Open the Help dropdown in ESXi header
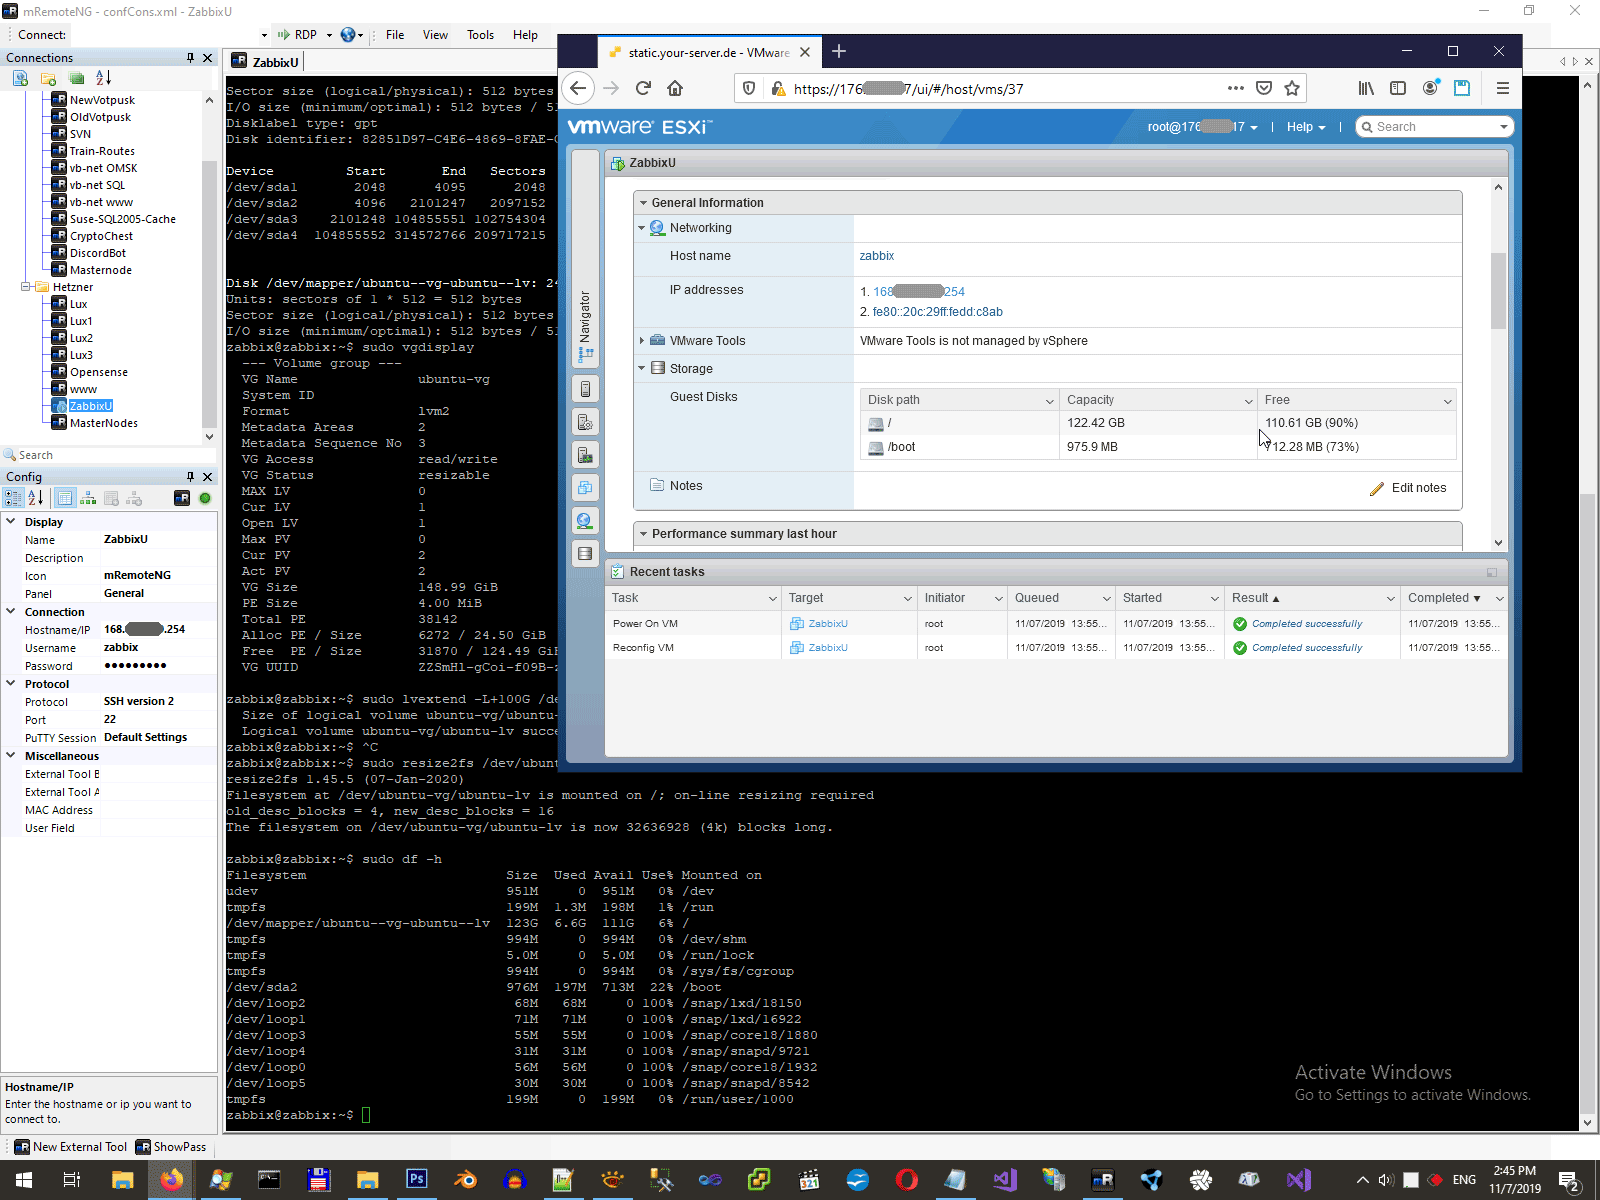 [1305, 126]
